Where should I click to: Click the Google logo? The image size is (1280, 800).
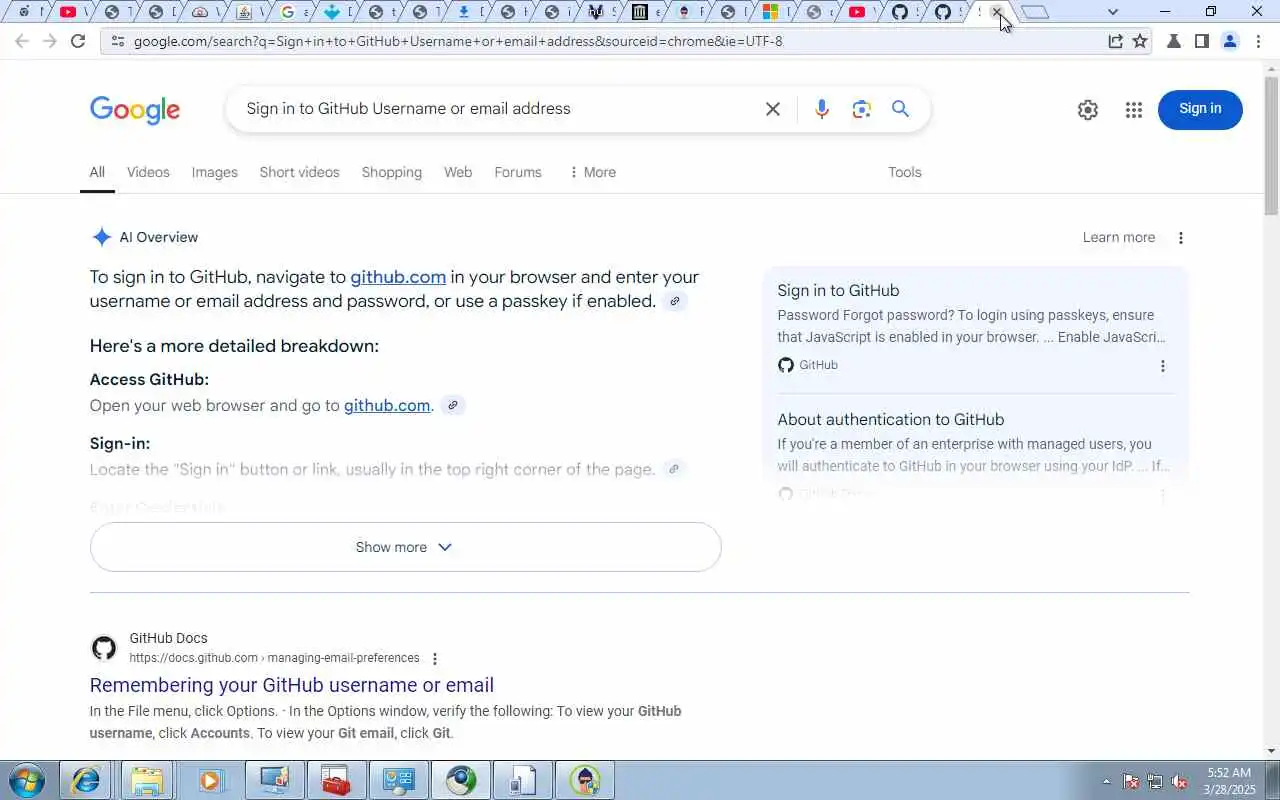[x=135, y=110]
